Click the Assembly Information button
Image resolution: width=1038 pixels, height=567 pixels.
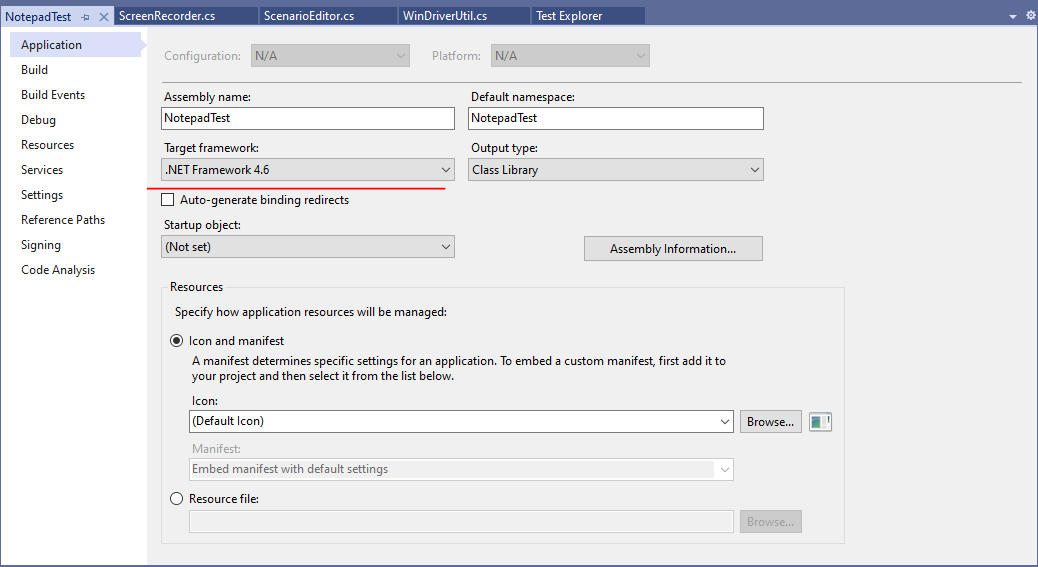(673, 249)
